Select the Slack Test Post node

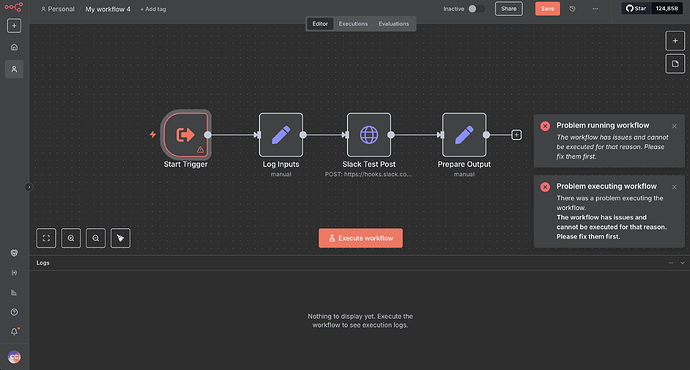click(369, 135)
